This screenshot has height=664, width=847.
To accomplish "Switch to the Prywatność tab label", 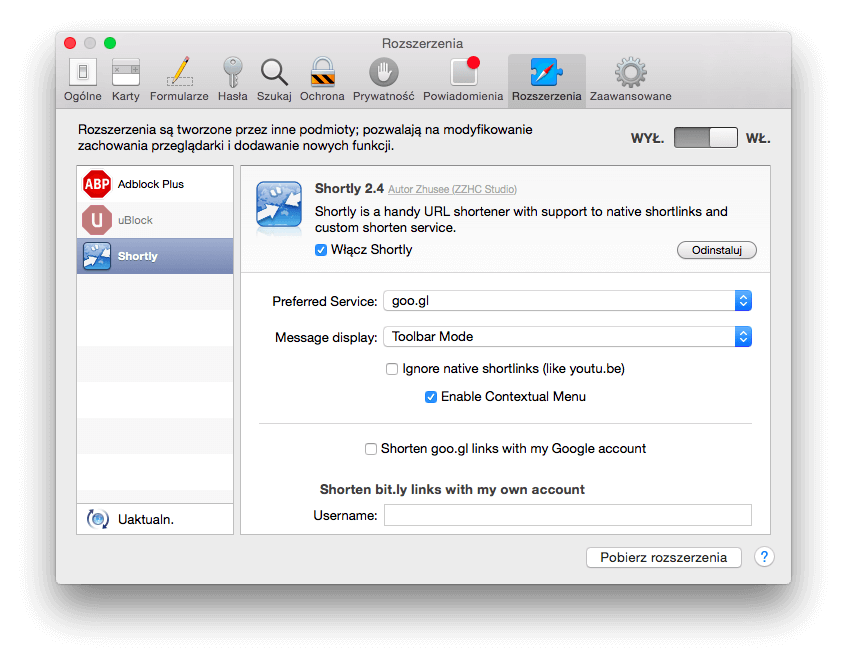I will coord(384,96).
